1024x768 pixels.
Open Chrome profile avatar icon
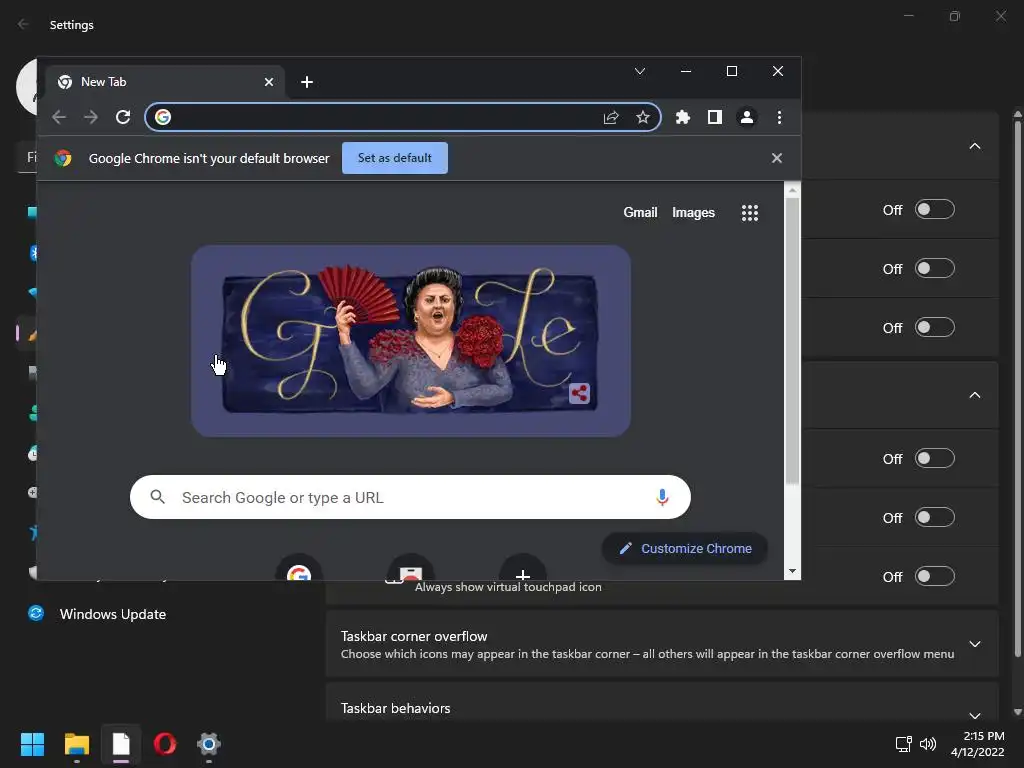click(x=746, y=118)
